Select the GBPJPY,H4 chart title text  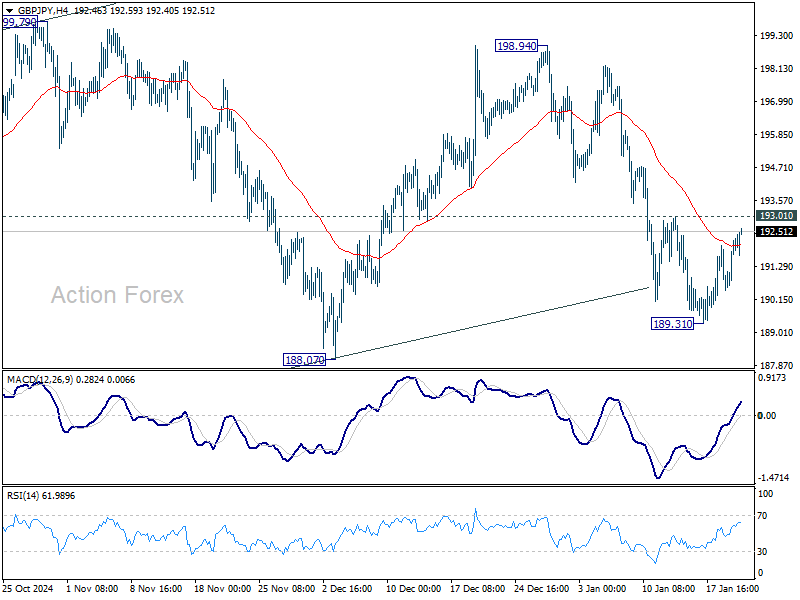45,11
